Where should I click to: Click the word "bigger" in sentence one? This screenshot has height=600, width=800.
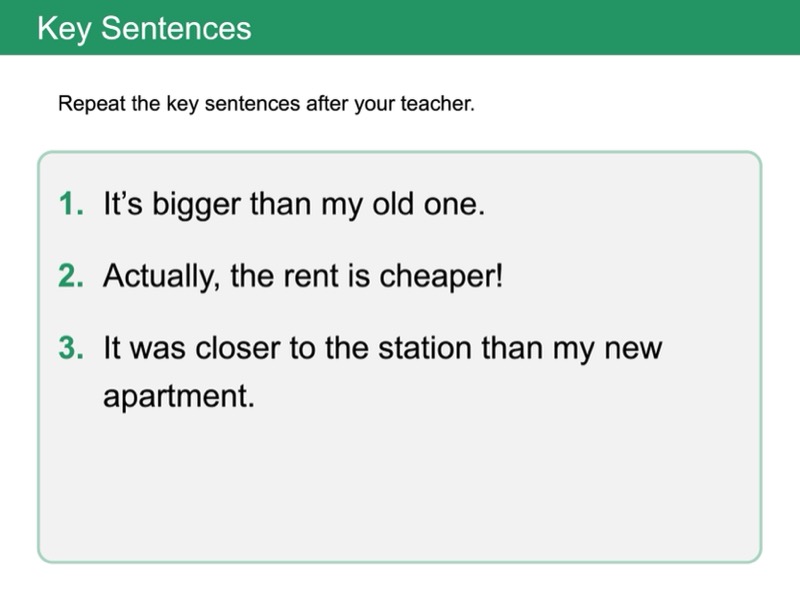click(192, 205)
